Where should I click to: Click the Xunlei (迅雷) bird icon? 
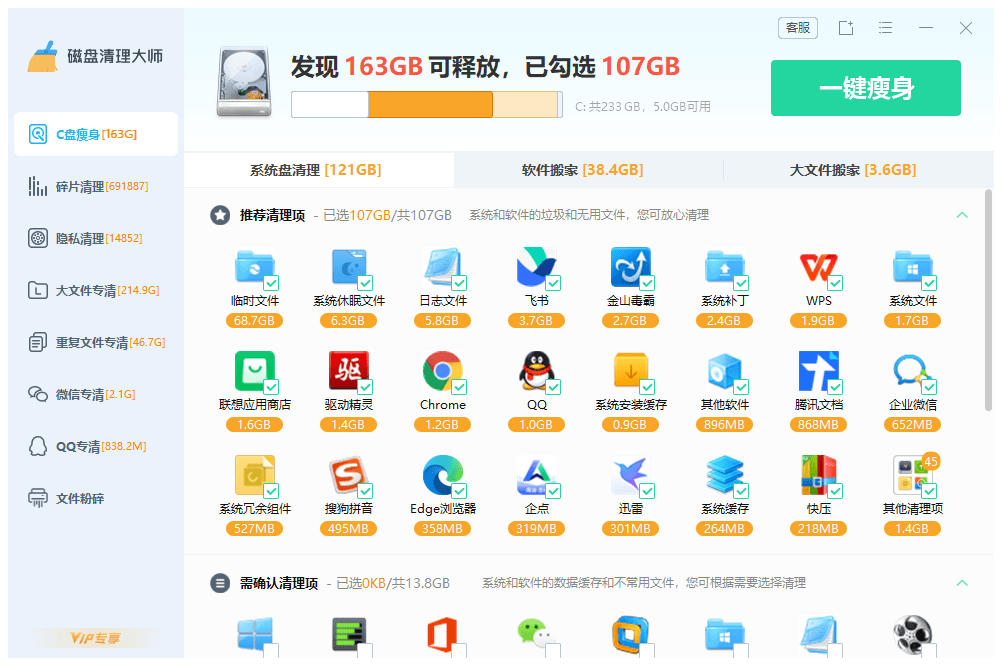click(x=630, y=476)
